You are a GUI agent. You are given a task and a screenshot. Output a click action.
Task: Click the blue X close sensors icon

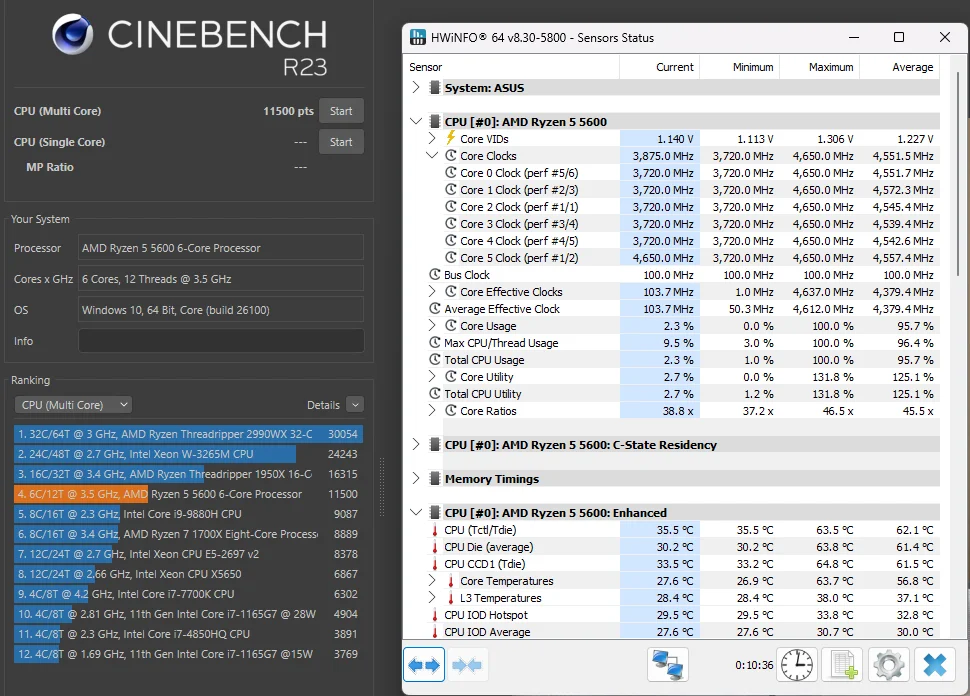point(934,665)
